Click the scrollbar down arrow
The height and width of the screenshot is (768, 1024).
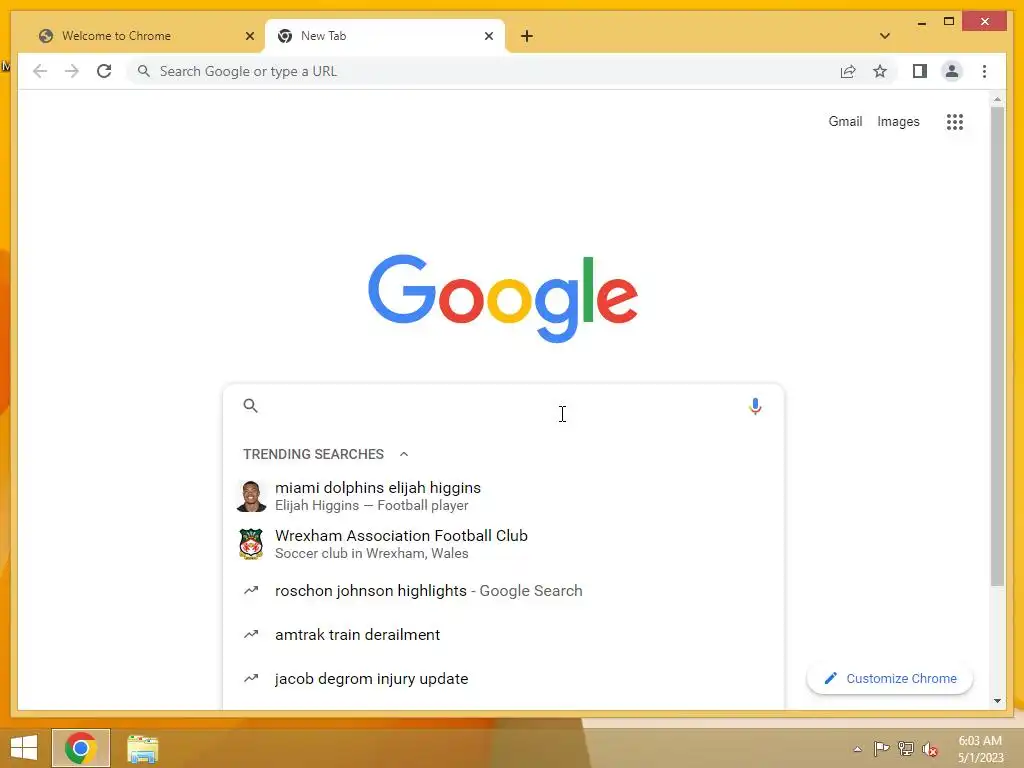click(x=997, y=701)
